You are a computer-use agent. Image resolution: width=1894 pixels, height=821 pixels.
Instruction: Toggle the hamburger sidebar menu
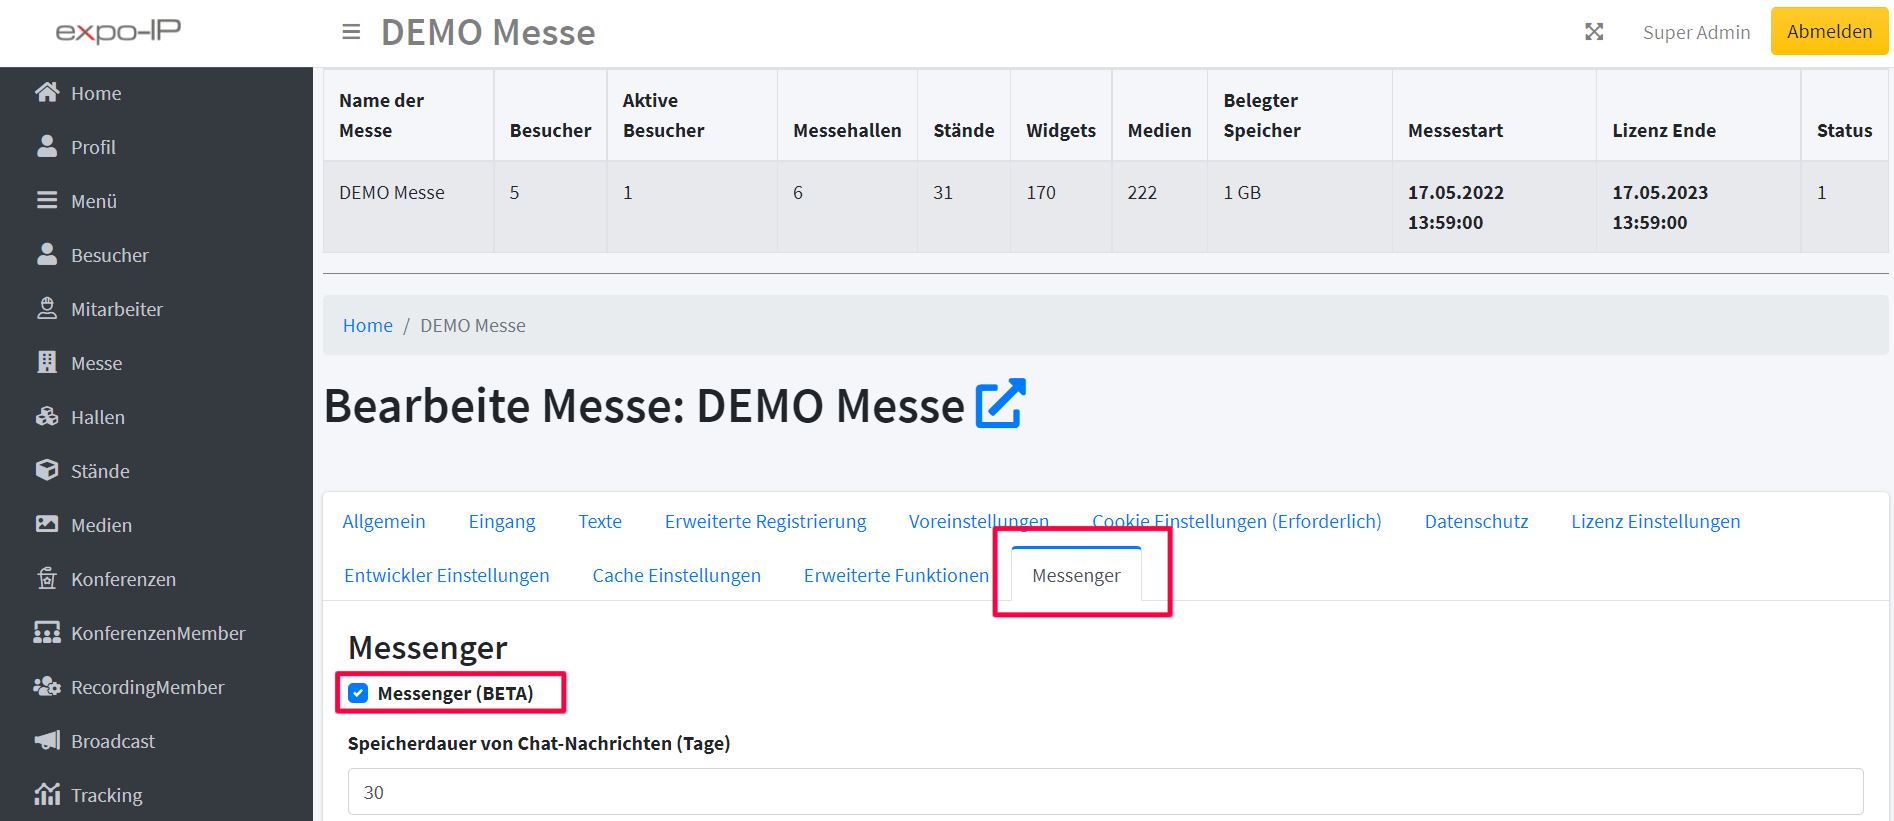[x=351, y=32]
